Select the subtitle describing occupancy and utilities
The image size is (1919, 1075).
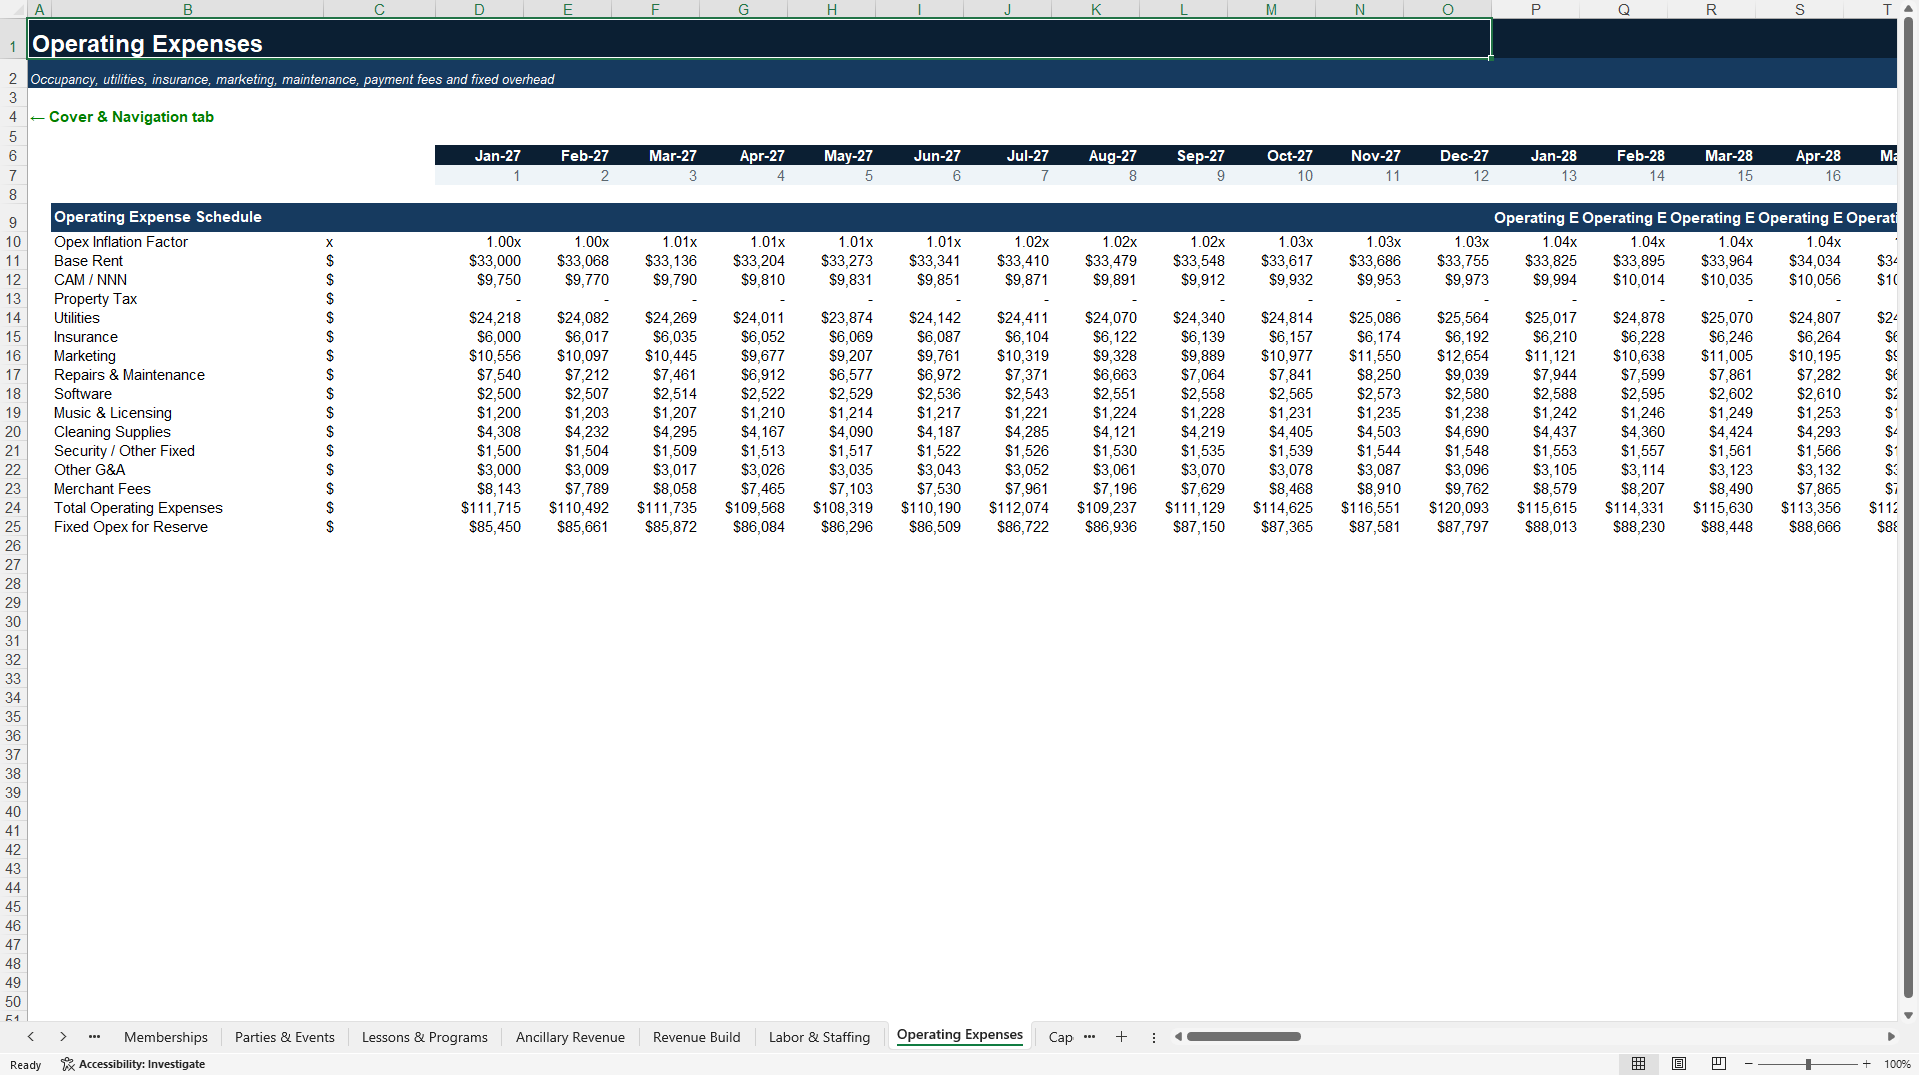(292, 79)
